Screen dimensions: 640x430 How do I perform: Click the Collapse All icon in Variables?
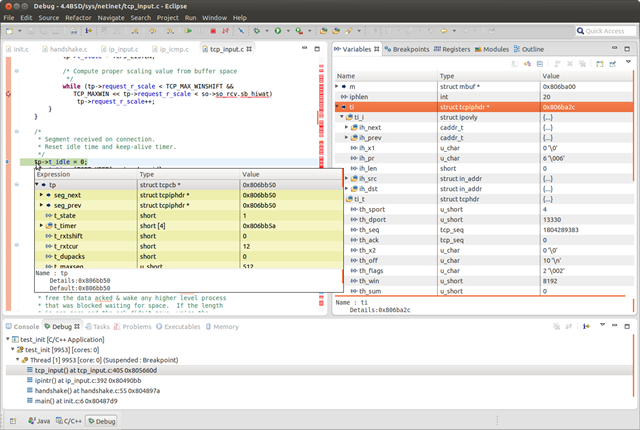pyautogui.click(x=540, y=64)
